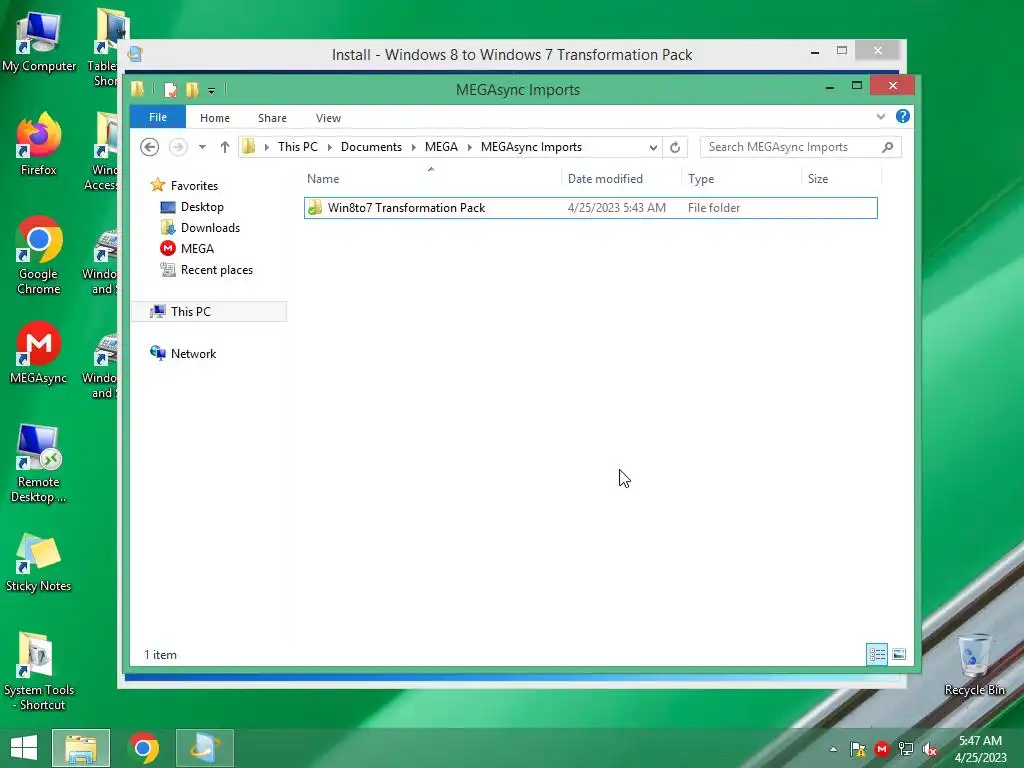
Task: Switch to large icons view layout
Action: 899,654
